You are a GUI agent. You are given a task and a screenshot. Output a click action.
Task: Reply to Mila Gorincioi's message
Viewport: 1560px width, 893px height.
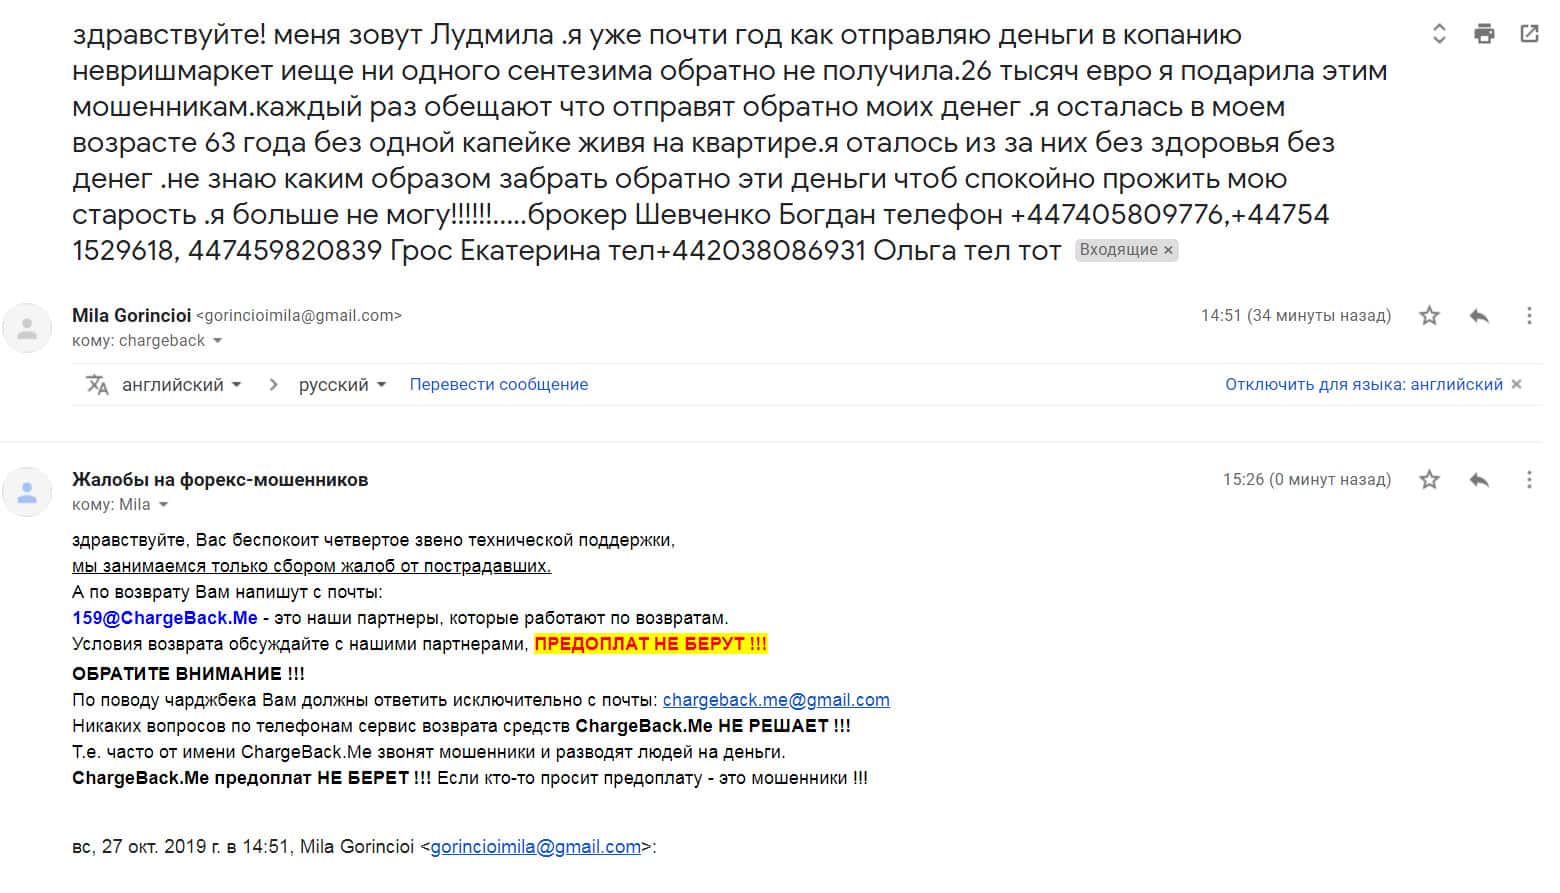tap(1479, 316)
